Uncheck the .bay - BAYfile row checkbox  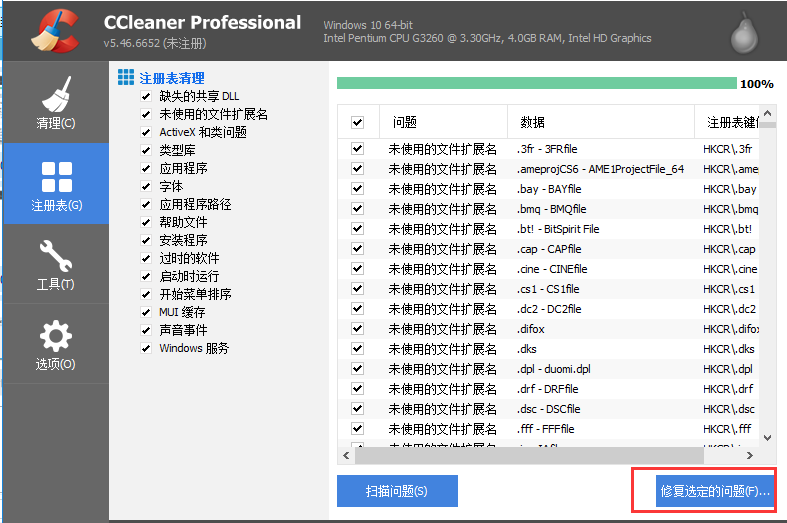[357, 189]
